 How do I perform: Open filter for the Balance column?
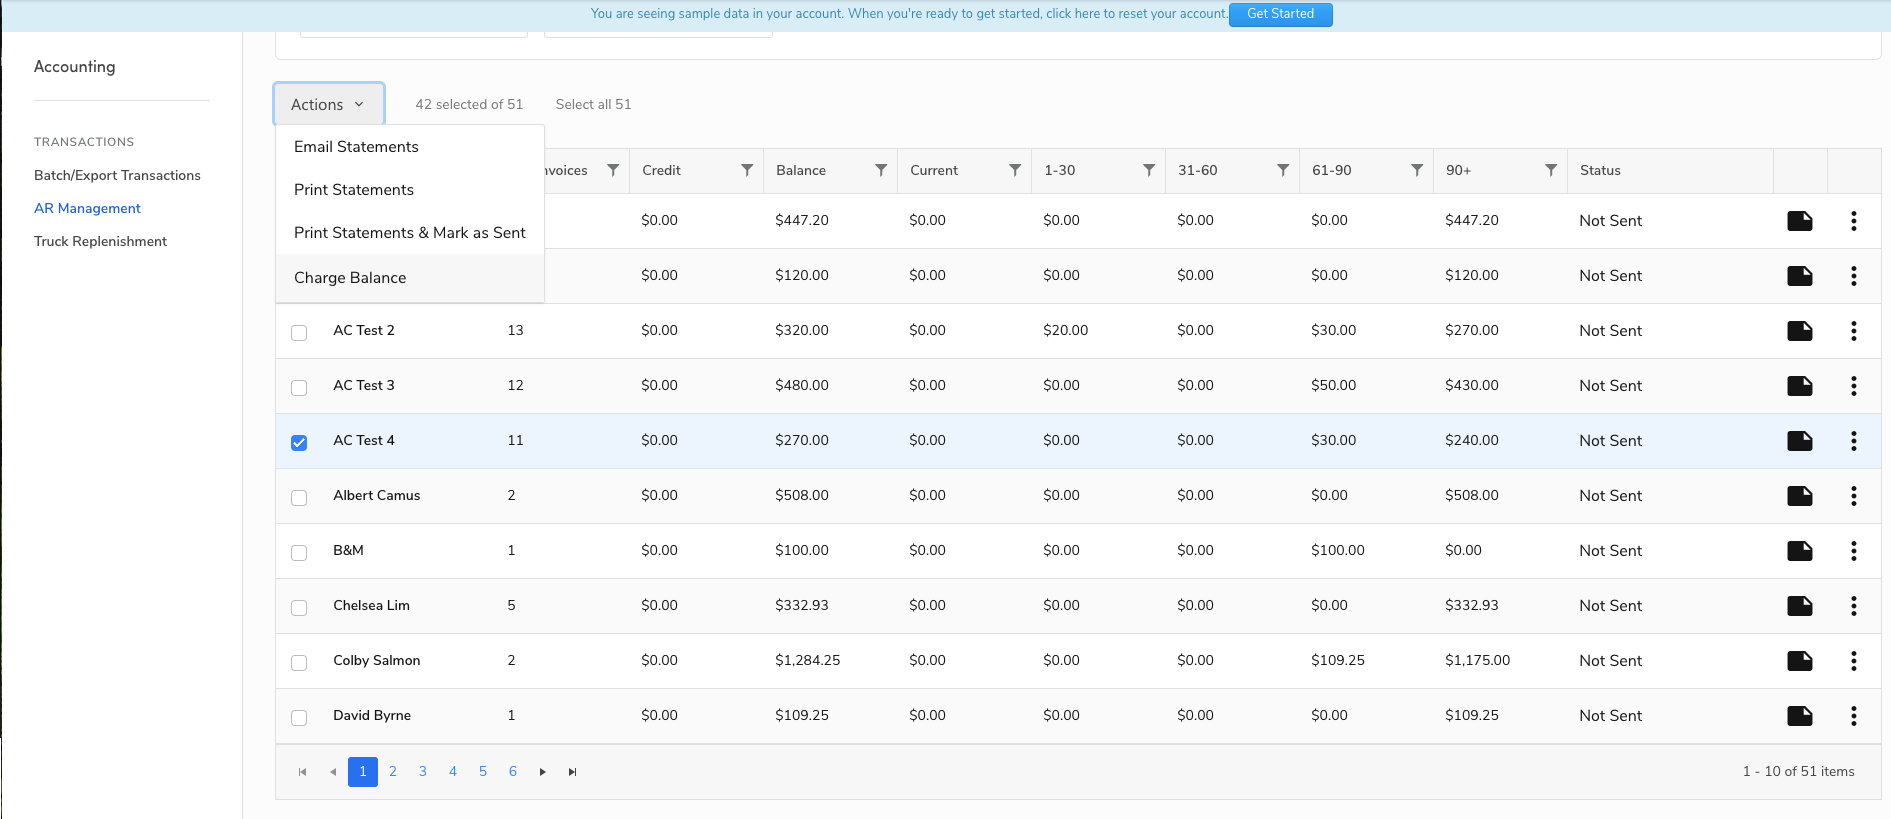(881, 170)
